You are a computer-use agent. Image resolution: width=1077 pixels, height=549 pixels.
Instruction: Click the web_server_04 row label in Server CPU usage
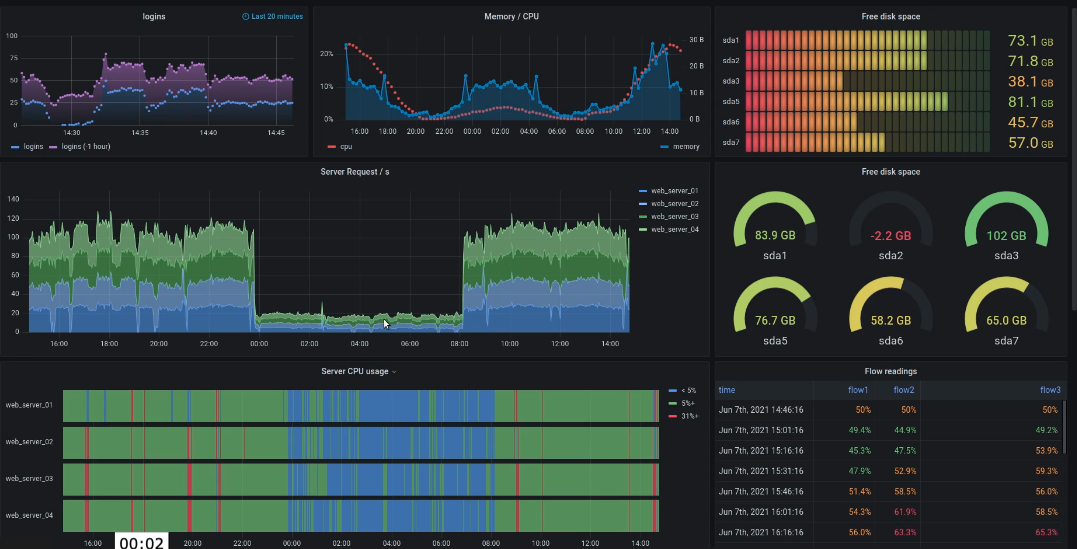point(29,515)
